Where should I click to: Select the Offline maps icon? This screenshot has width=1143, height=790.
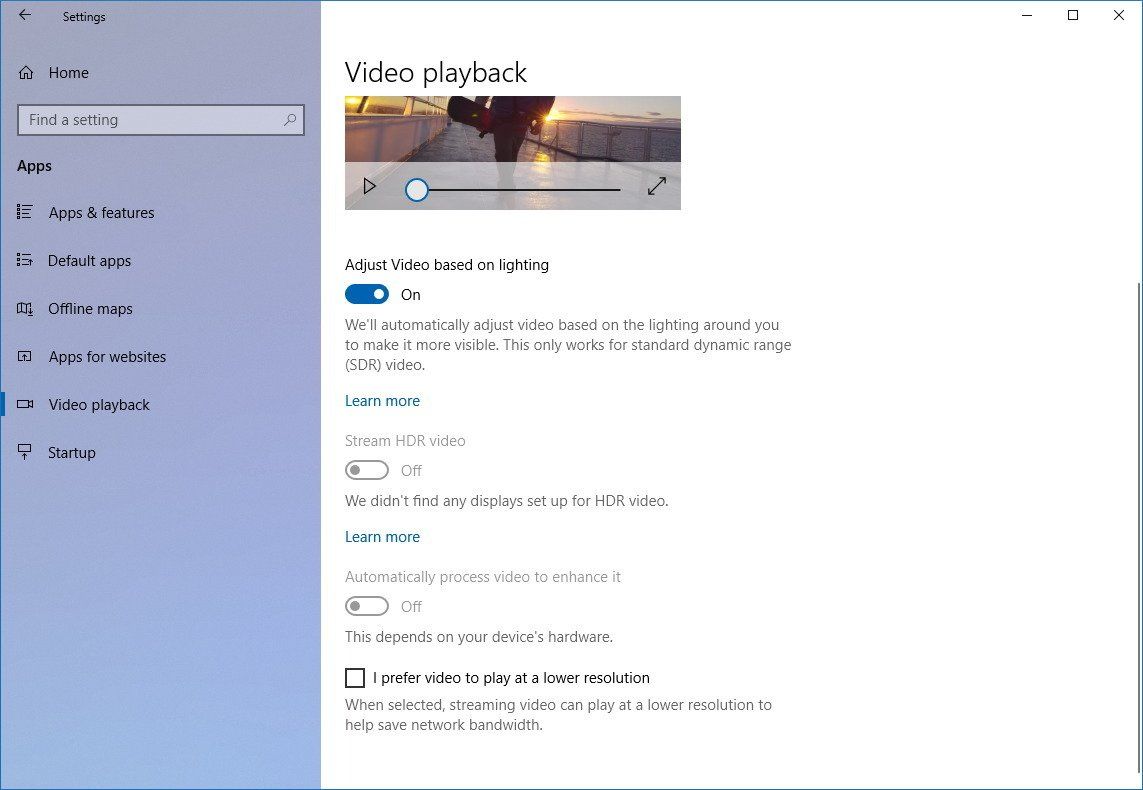24,308
